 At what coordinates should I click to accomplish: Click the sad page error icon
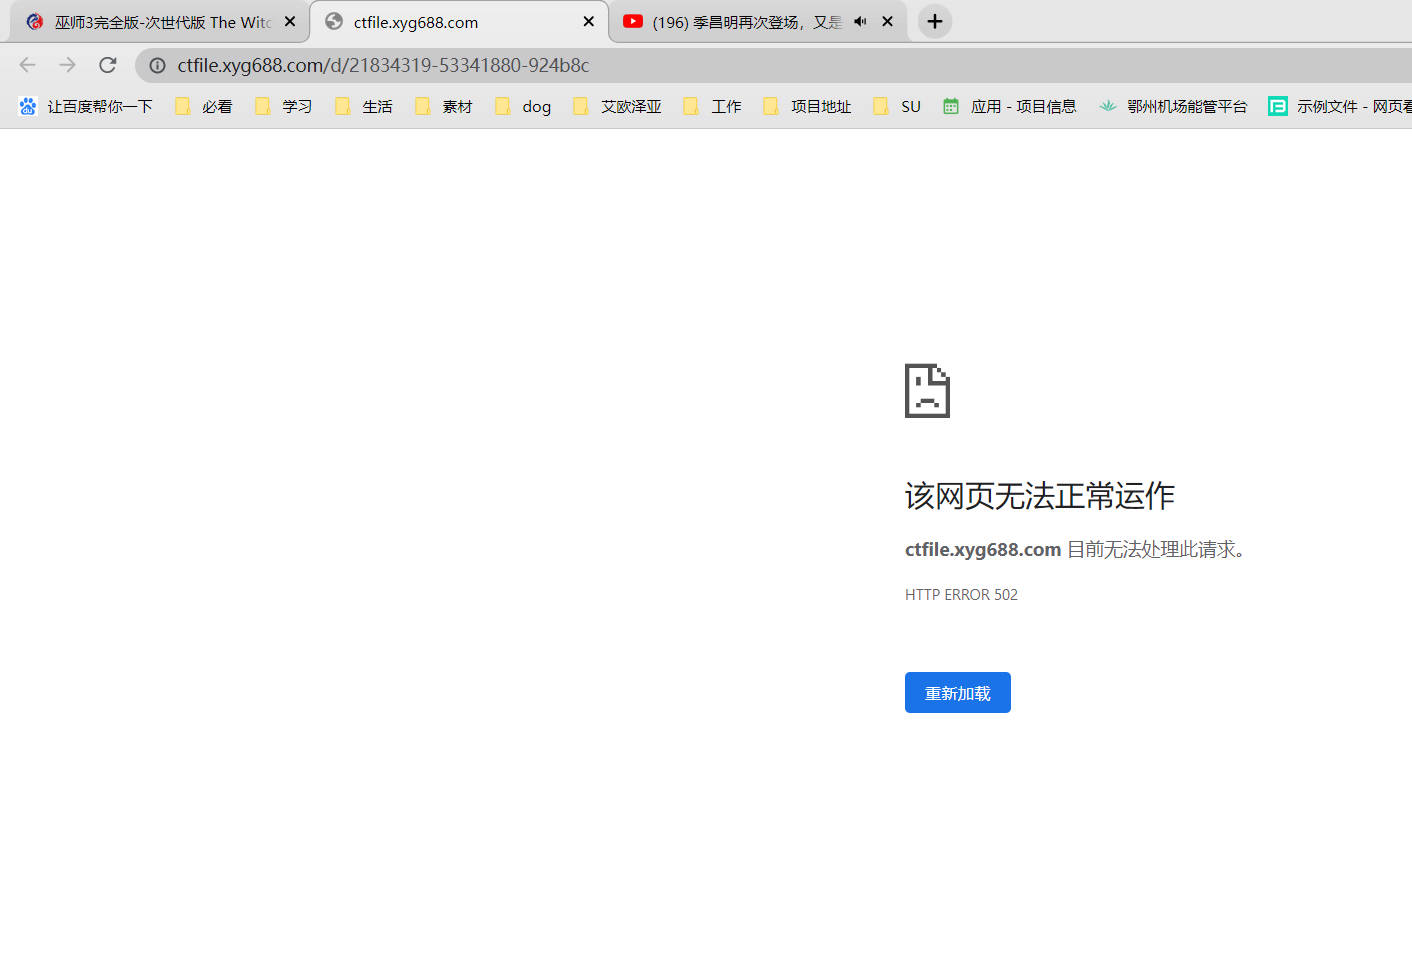point(927,390)
